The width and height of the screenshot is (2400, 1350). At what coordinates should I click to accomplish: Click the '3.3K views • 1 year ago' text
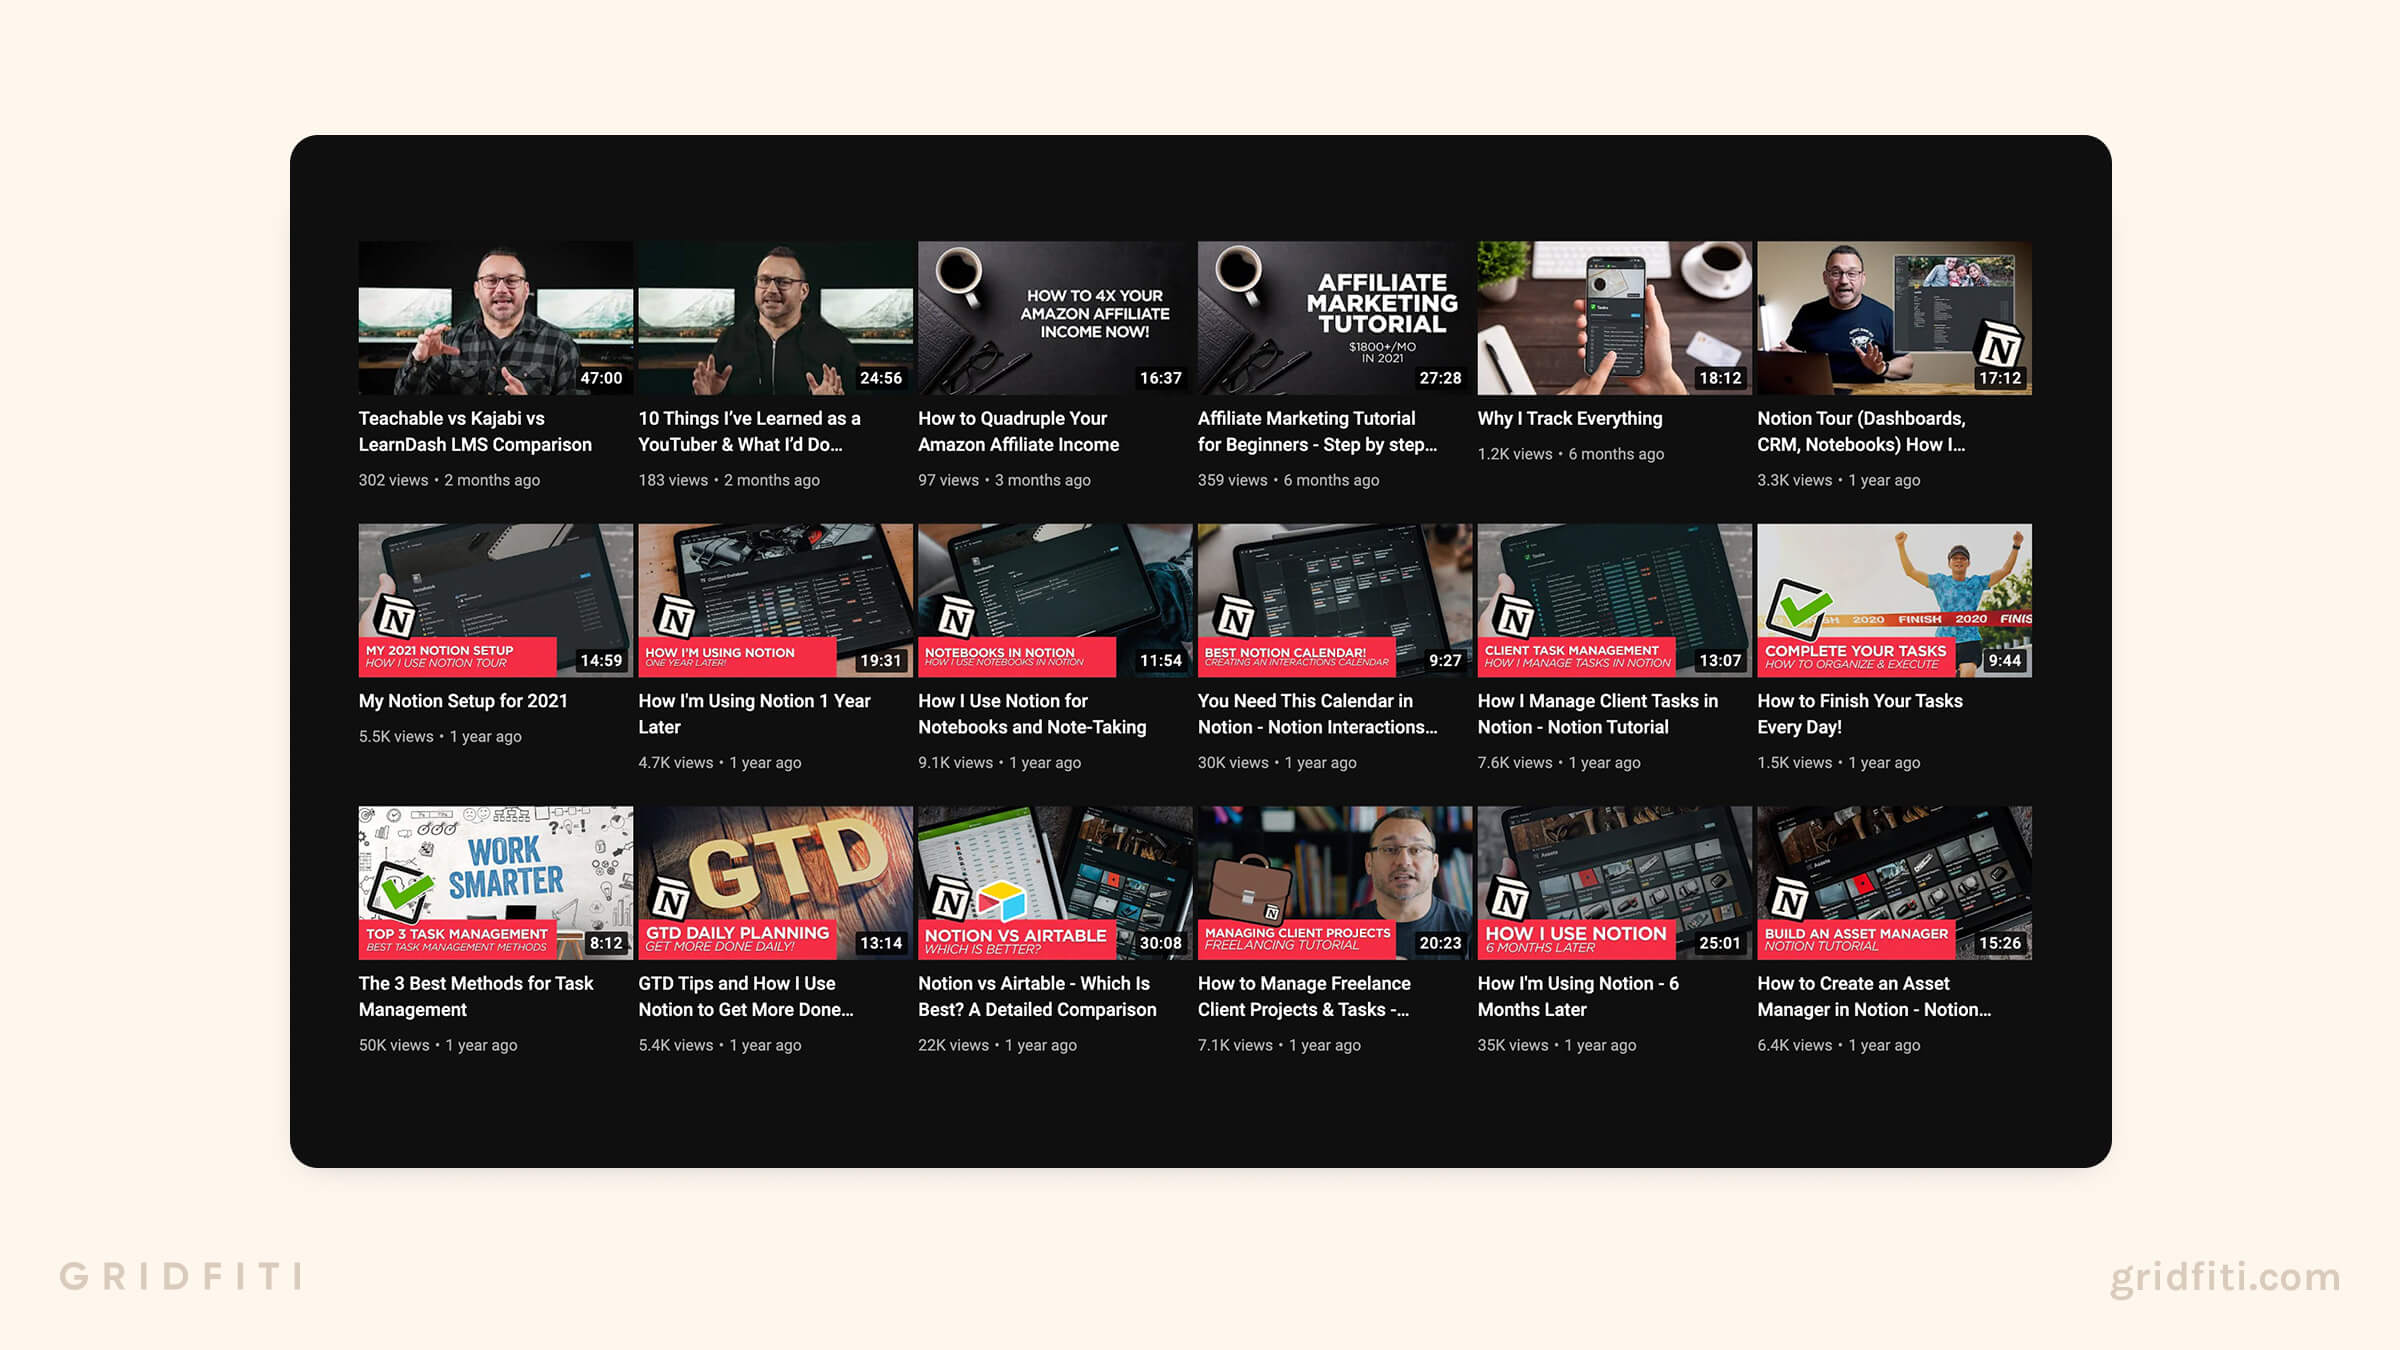click(1839, 480)
